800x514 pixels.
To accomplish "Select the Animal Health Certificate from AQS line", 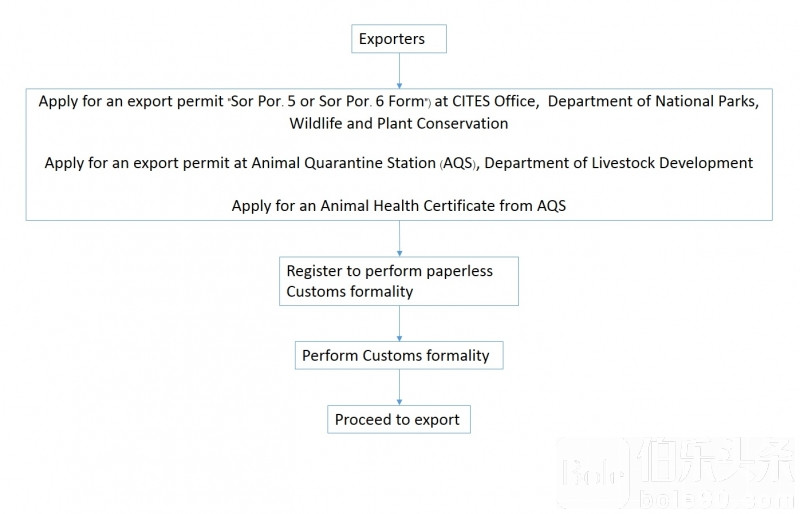I will [398, 206].
